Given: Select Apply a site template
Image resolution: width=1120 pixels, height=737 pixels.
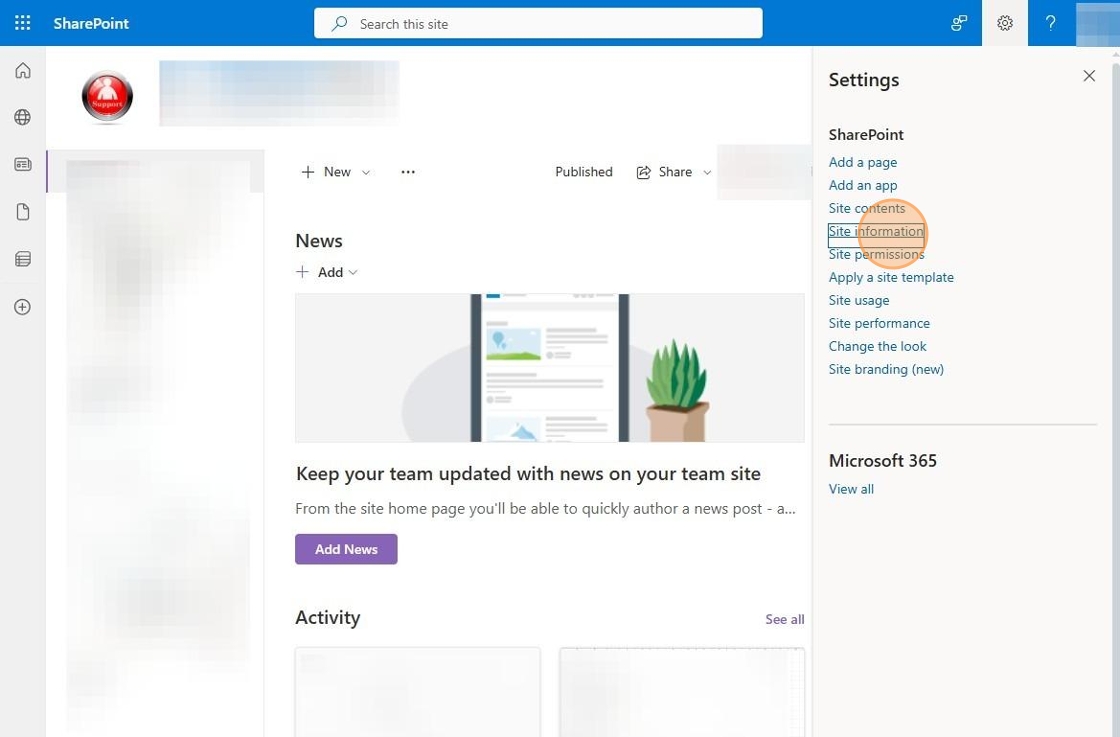Looking at the screenshot, I should (x=891, y=277).
